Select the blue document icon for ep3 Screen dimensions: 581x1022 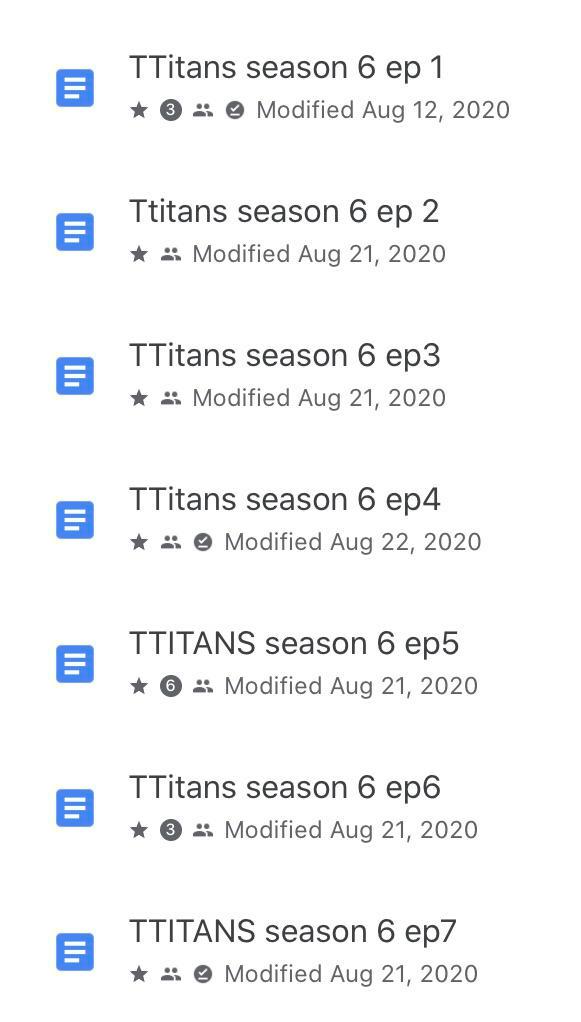75,375
